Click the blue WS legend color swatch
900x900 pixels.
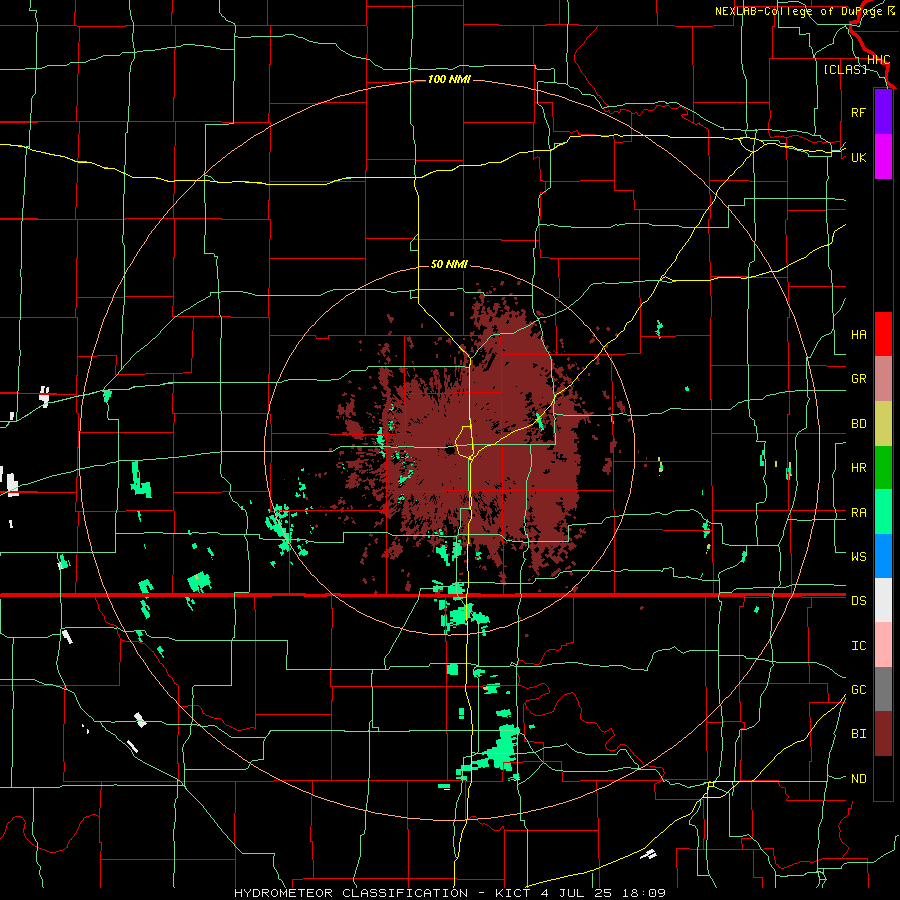pyautogui.click(x=883, y=556)
